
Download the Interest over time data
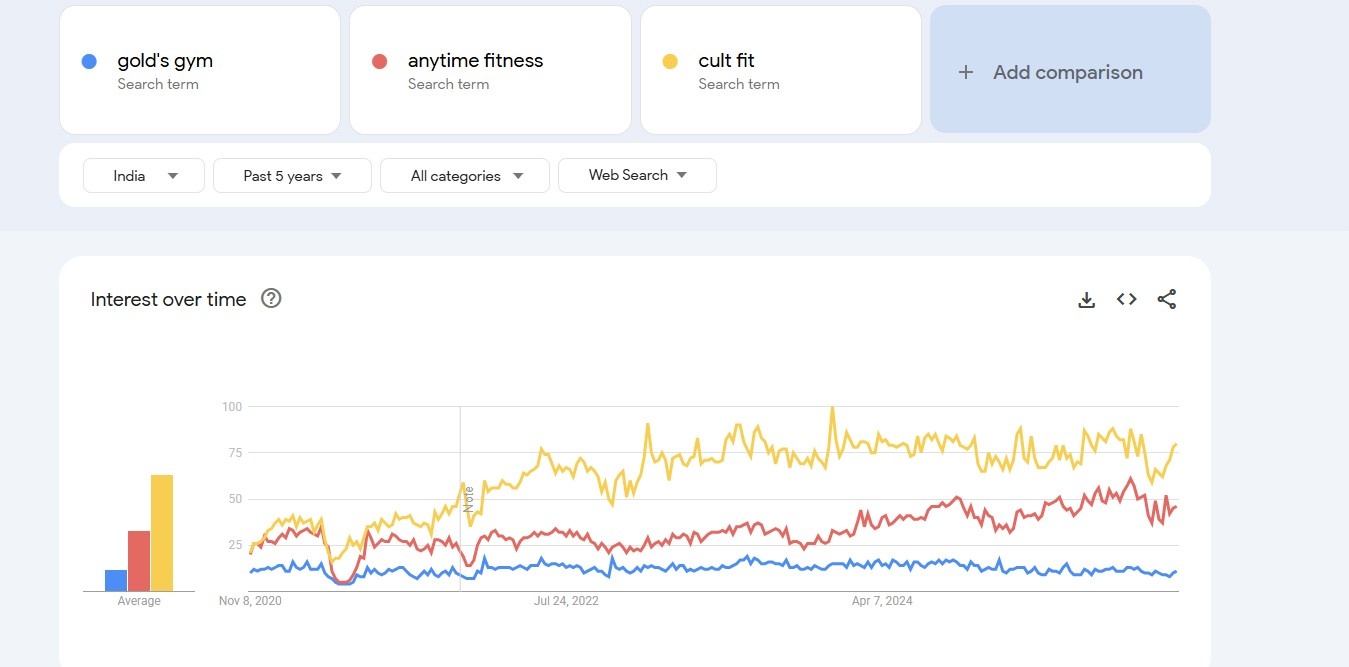click(x=1086, y=299)
